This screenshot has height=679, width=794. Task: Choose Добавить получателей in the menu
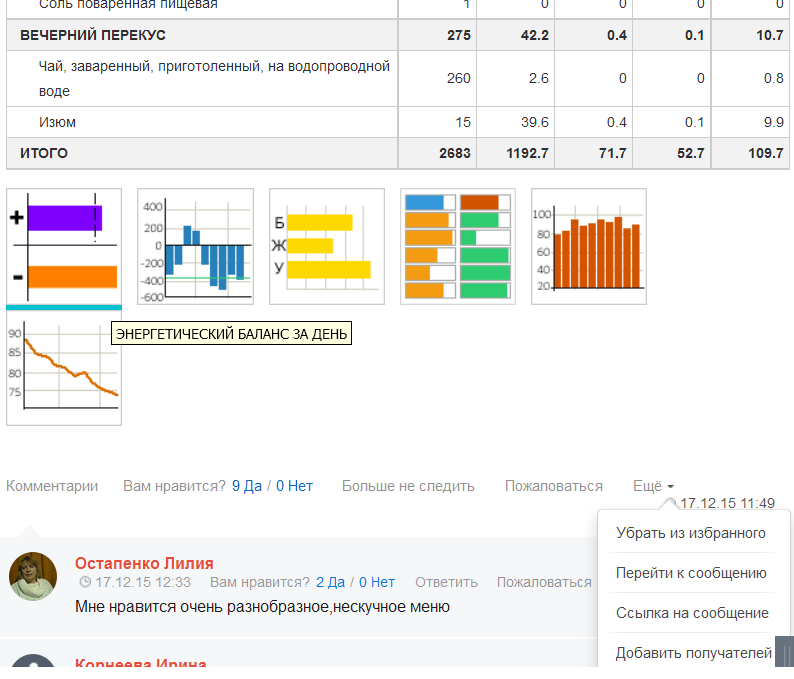[694, 653]
